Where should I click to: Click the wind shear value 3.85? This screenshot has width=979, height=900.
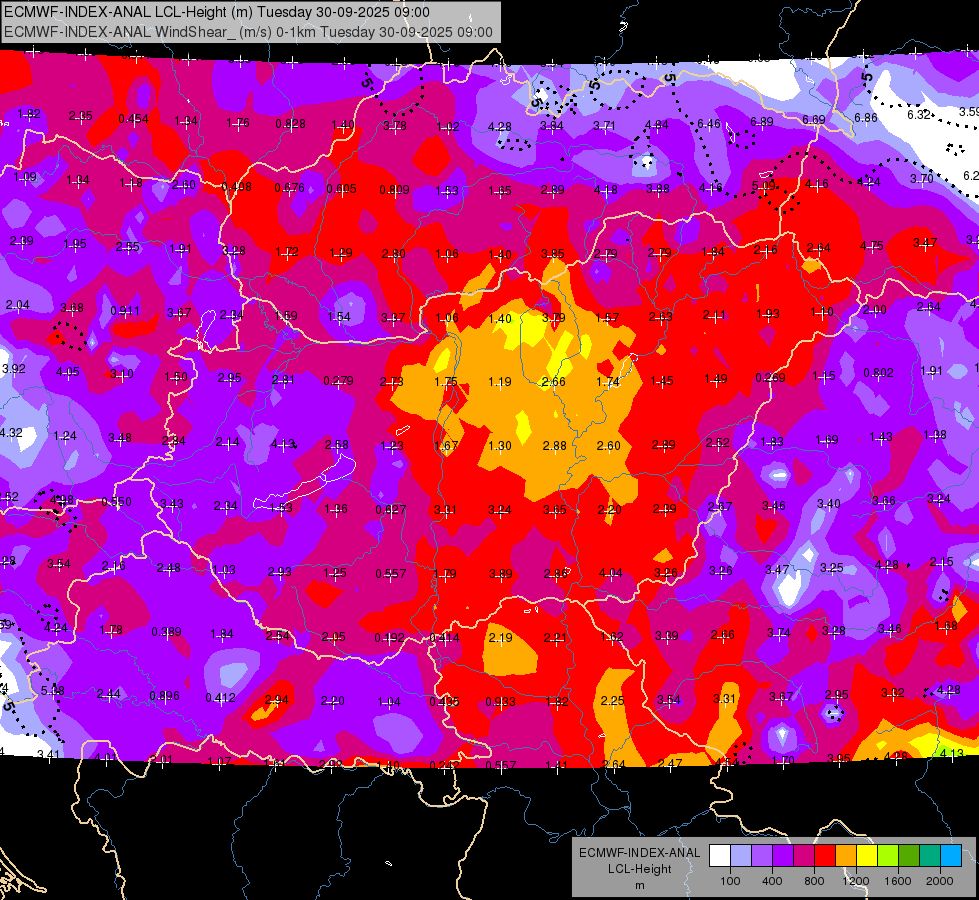tap(553, 254)
